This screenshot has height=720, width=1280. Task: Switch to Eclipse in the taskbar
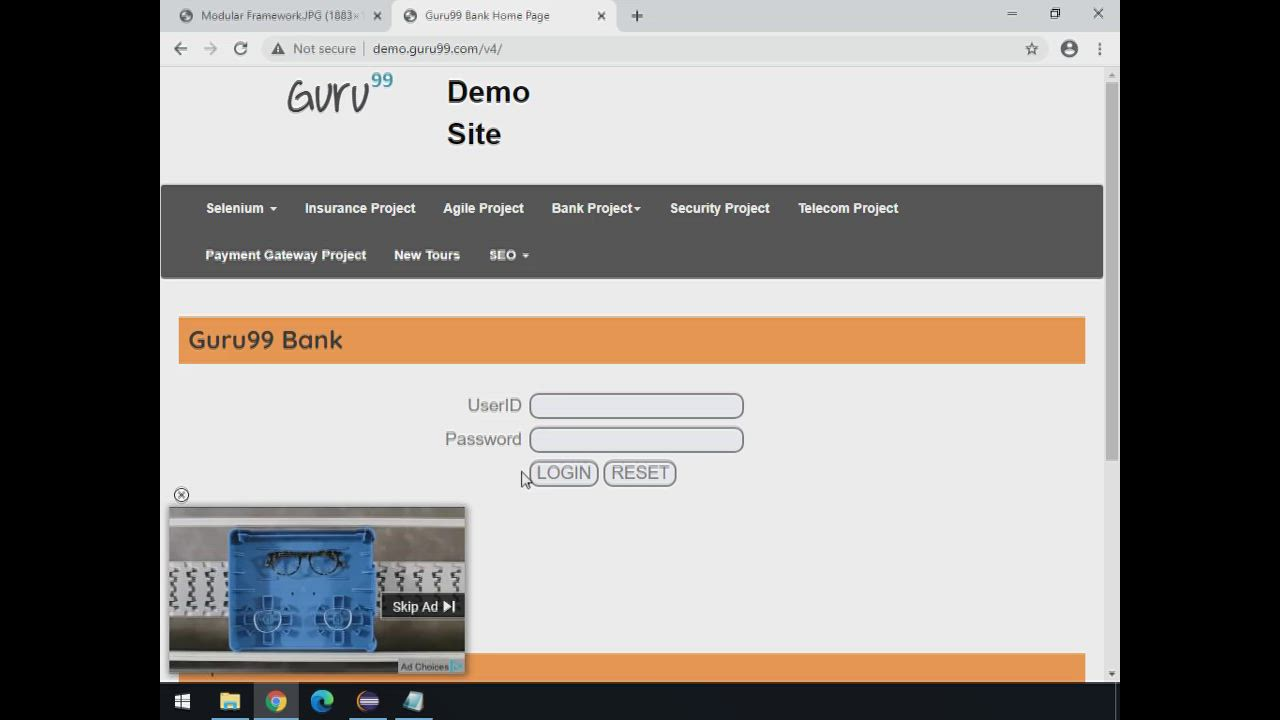click(368, 701)
